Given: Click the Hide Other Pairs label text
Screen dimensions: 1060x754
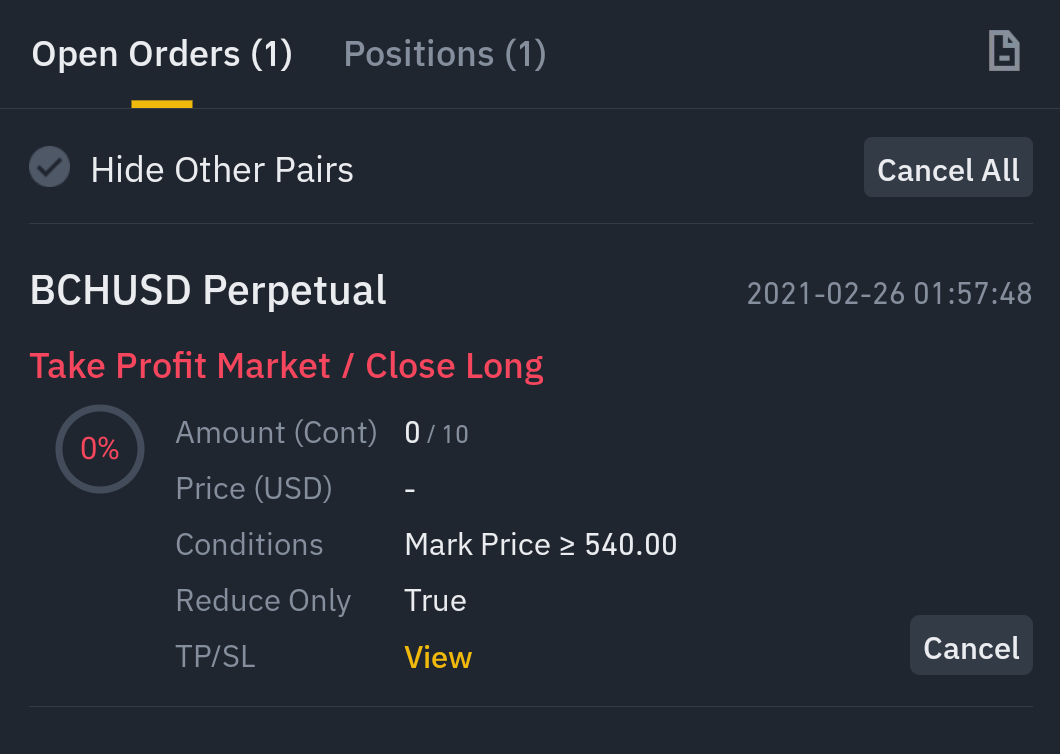Looking at the screenshot, I should [222, 170].
